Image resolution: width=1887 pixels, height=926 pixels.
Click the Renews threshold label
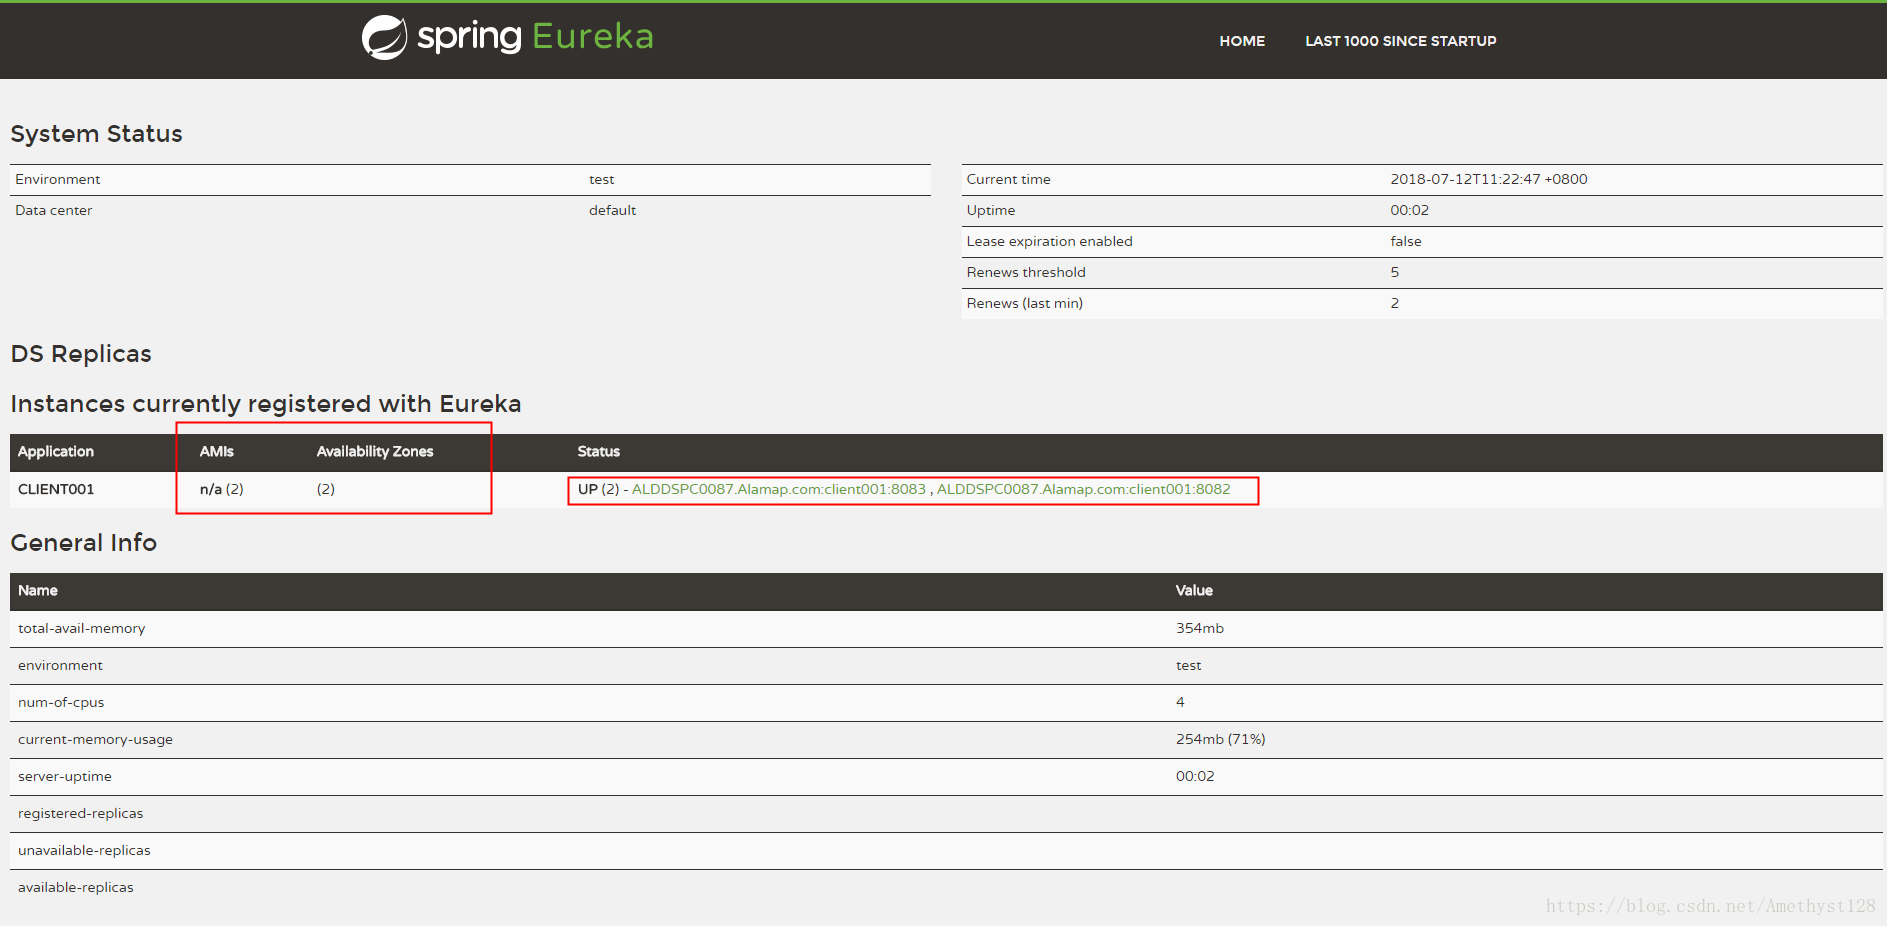1026,272
